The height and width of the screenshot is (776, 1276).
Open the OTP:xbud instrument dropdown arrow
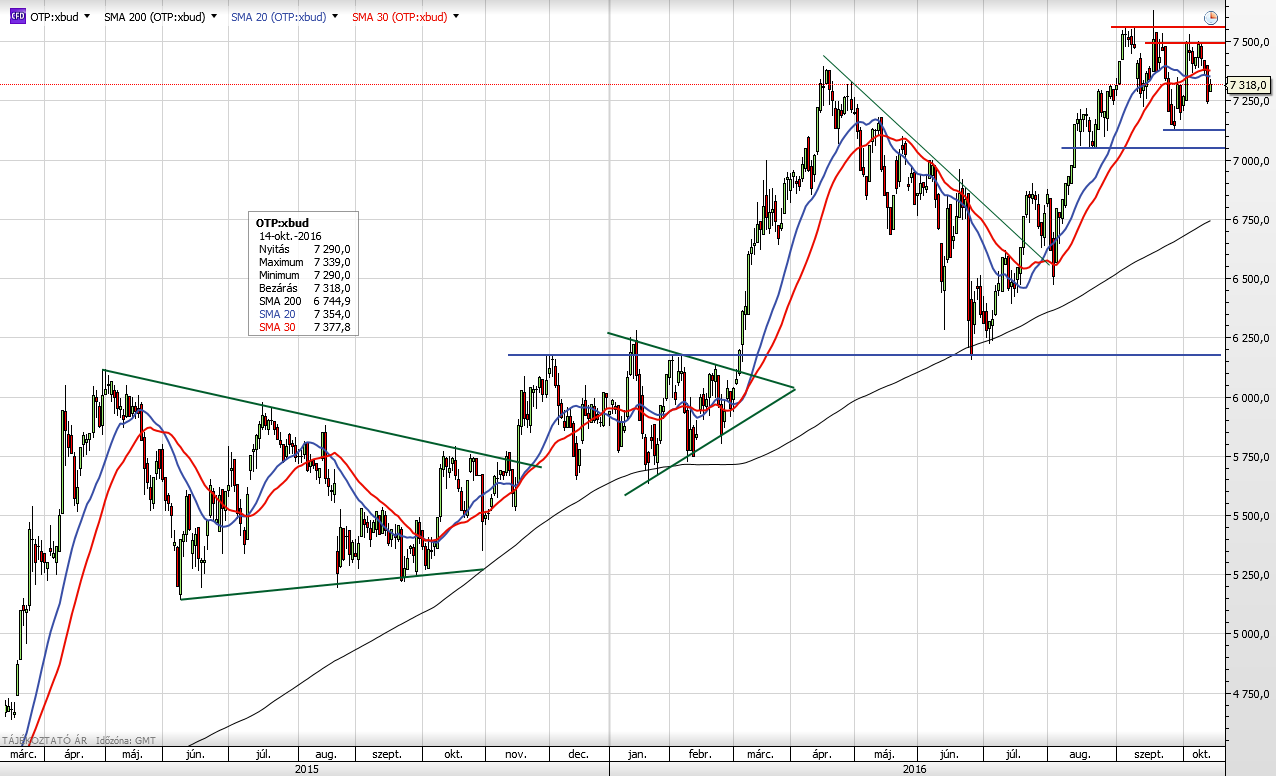tap(87, 17)
